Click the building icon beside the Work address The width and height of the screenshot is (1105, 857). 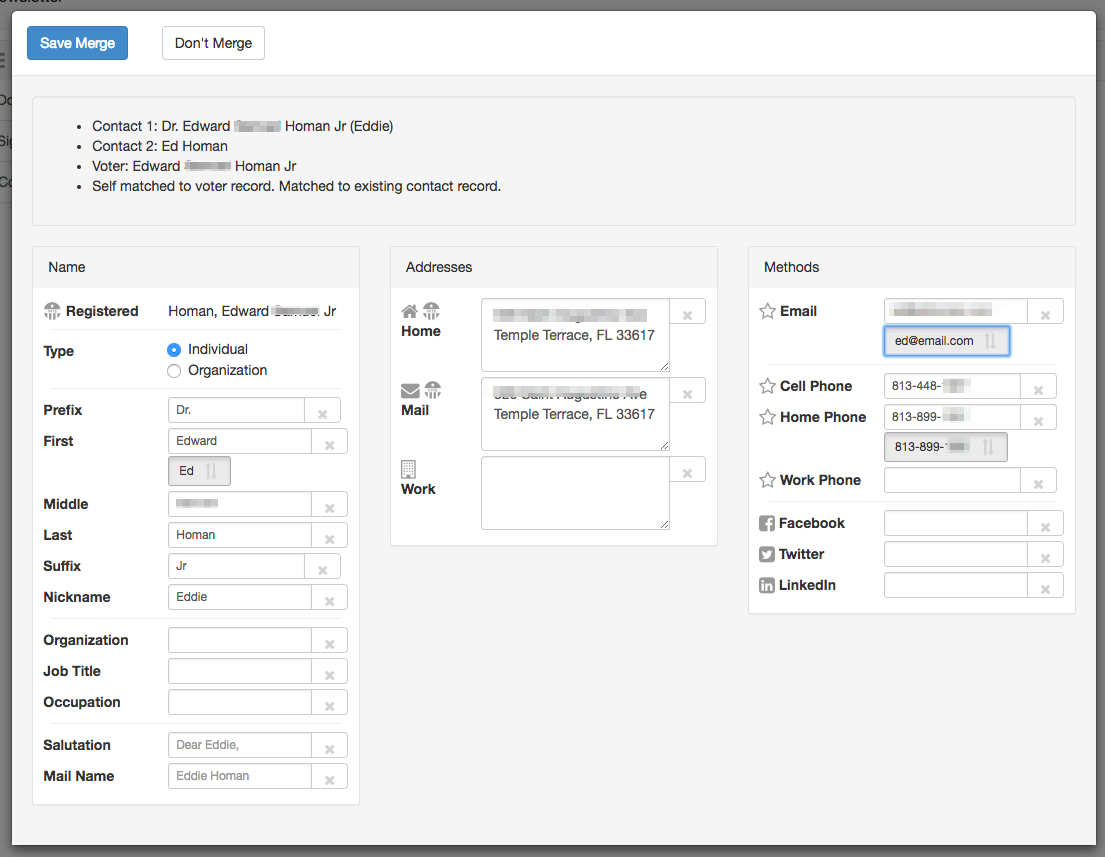tap(410, 469)
